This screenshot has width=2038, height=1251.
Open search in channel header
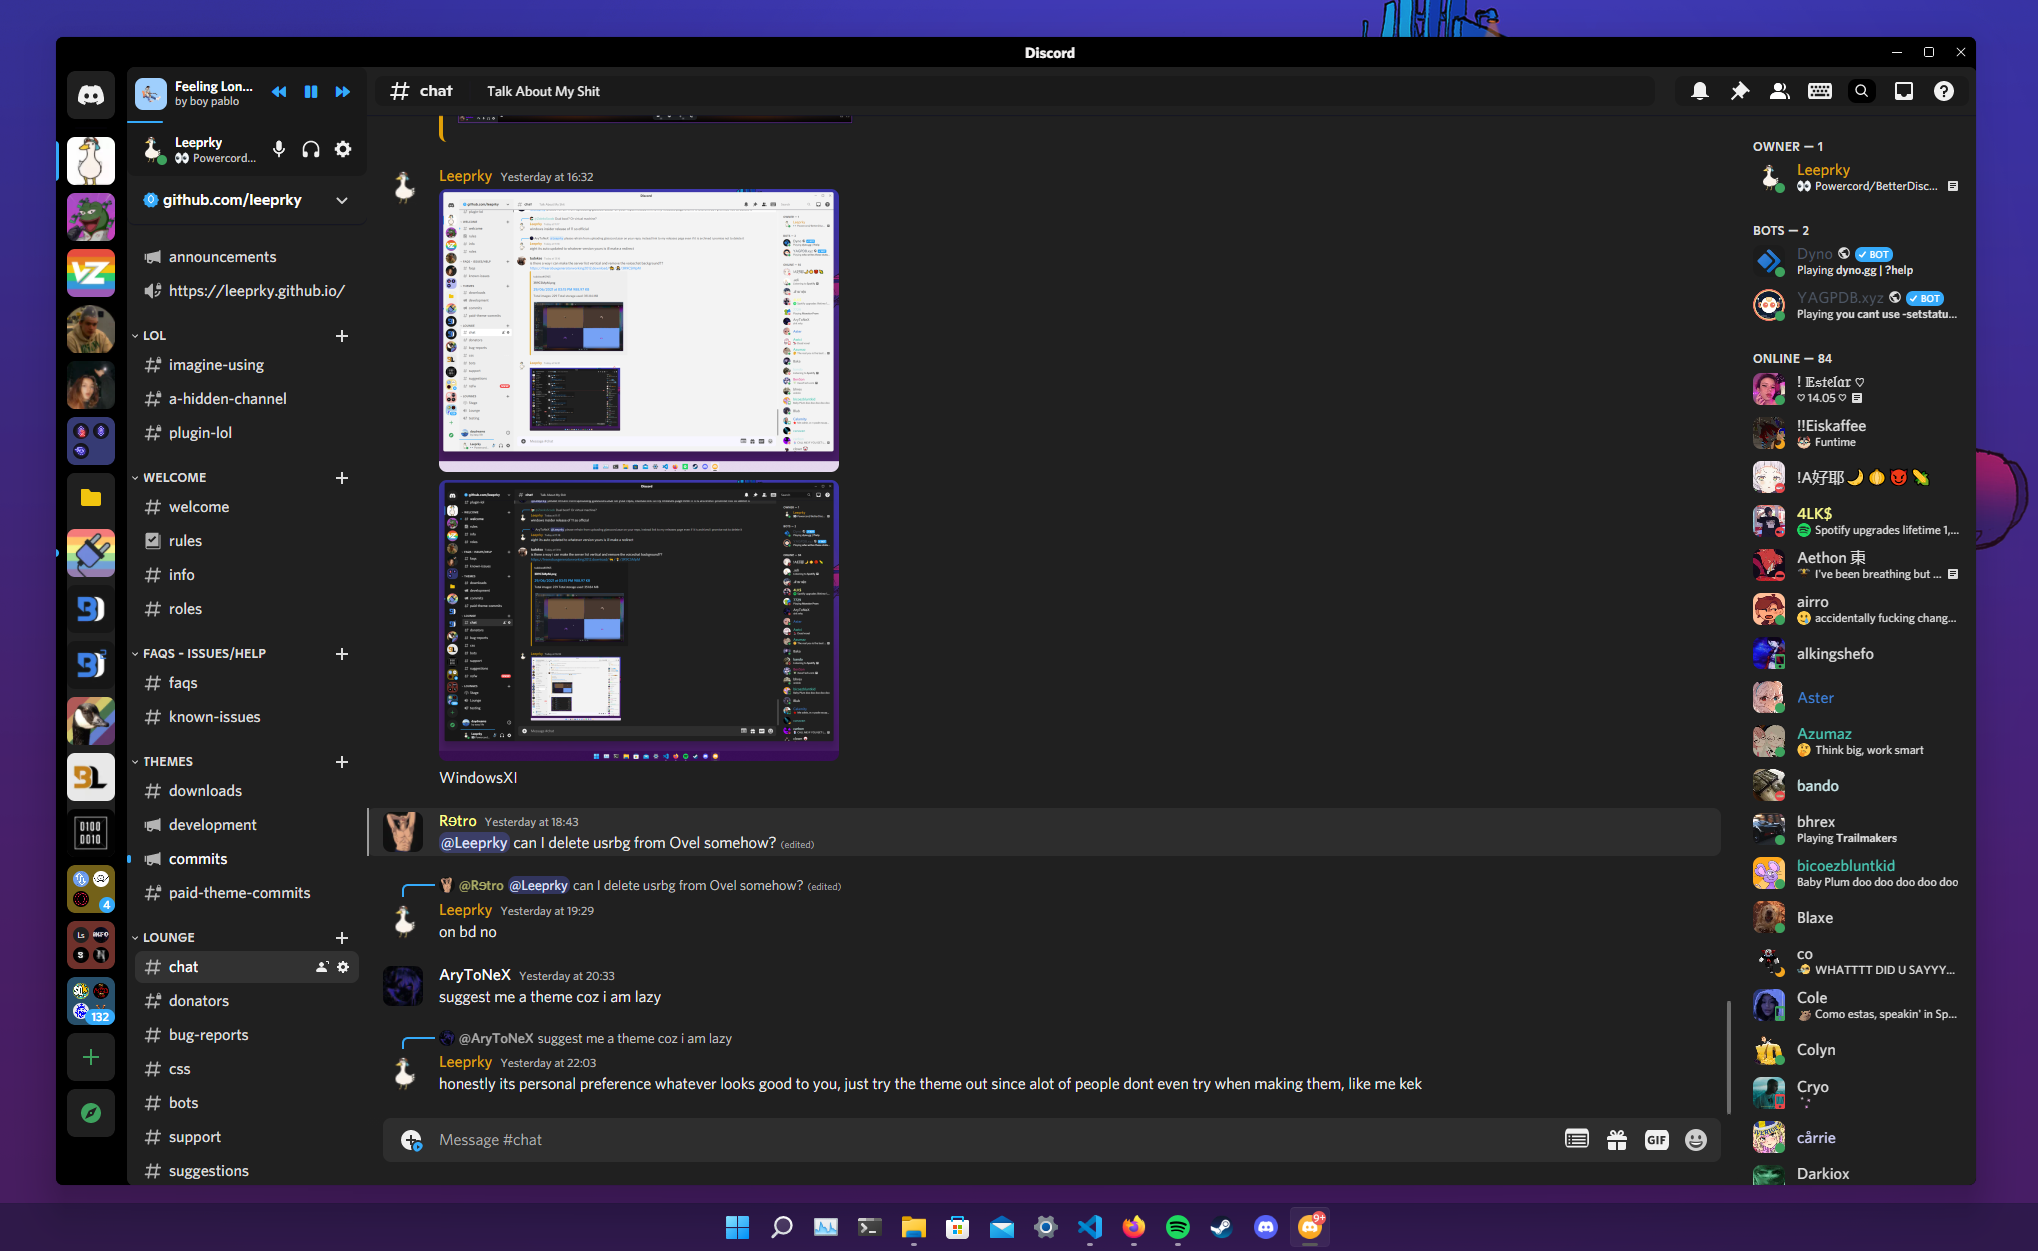[1861, 91]
